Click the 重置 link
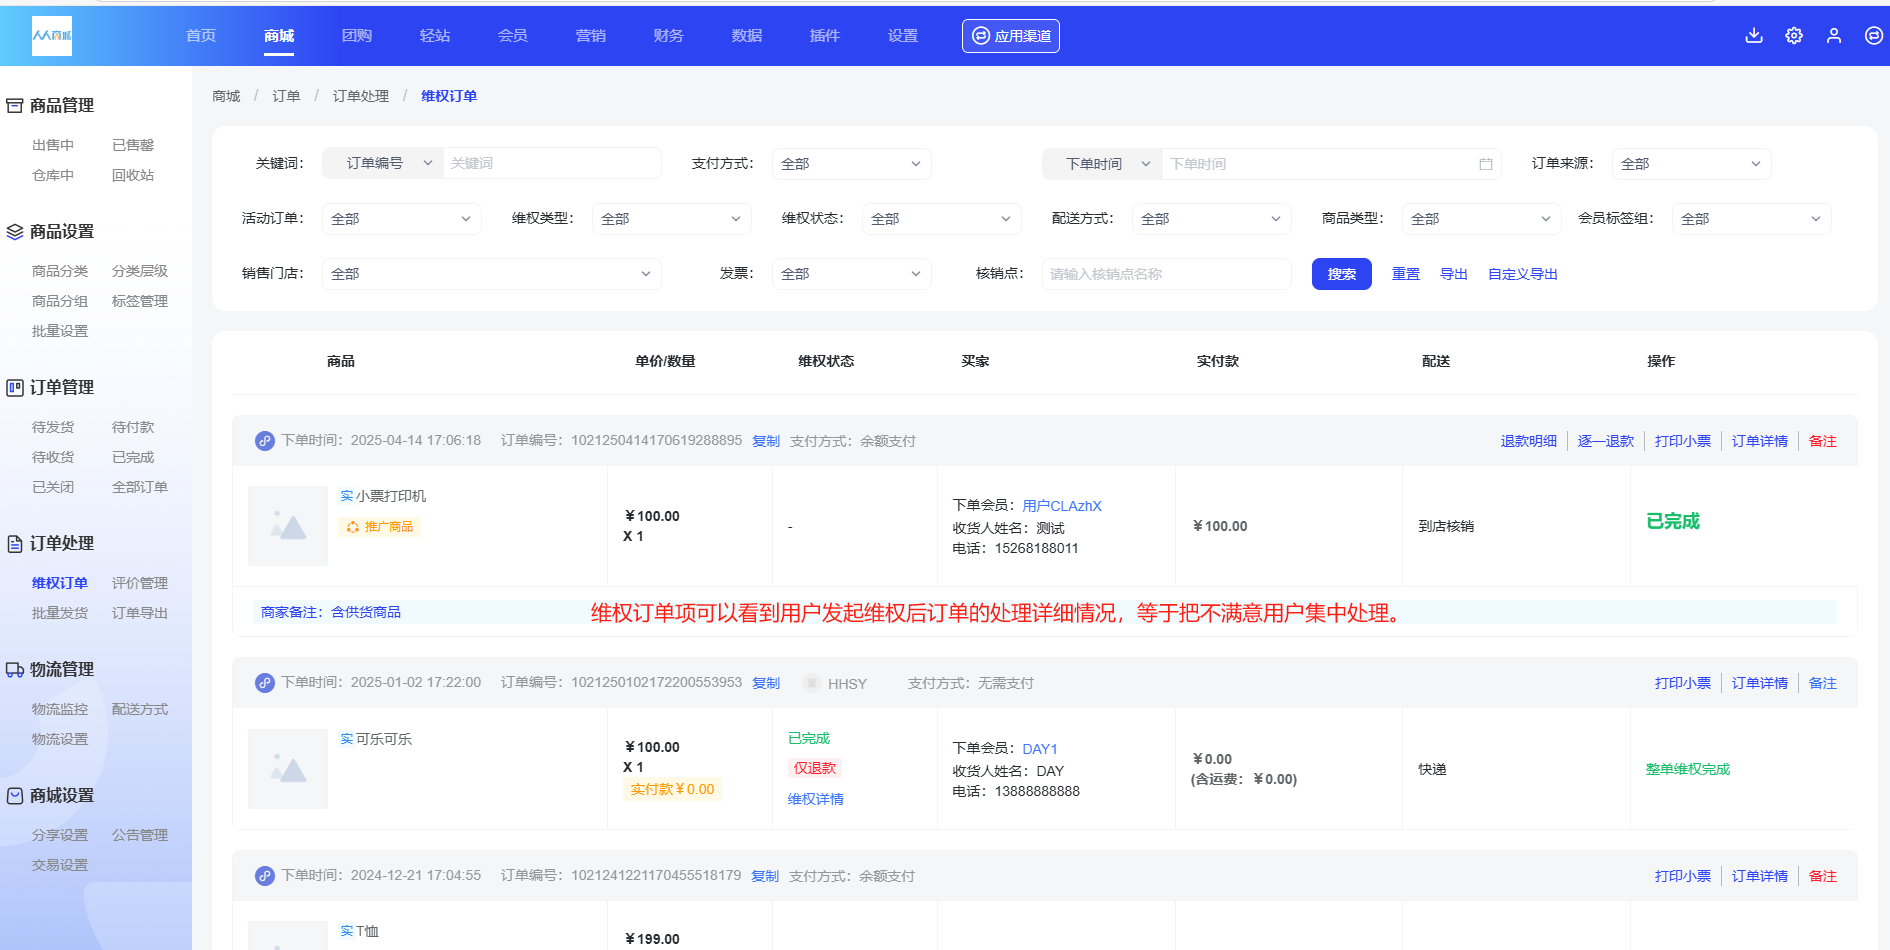The height and width of the screenshot is (950, 1890). pyautogui.click(x=1406, y=274)
